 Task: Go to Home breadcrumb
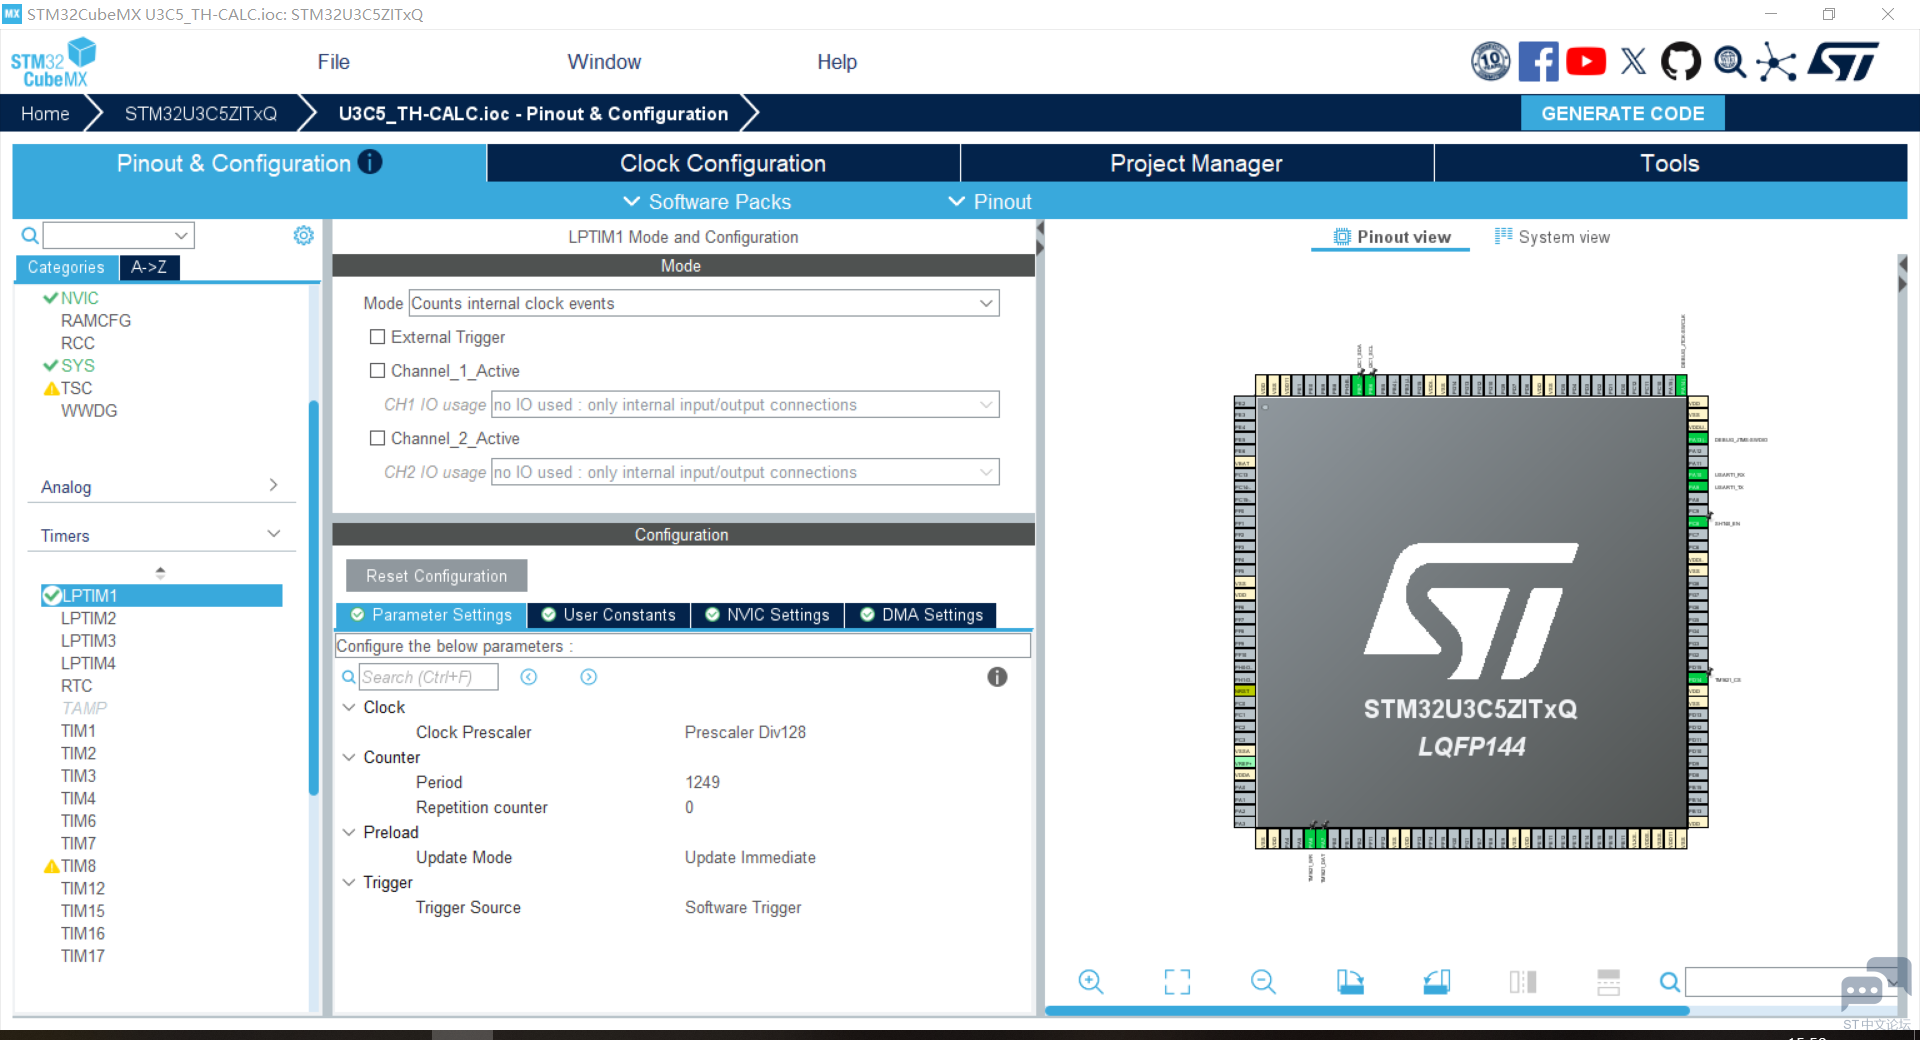pyautogui.click(x=45, y=113)
